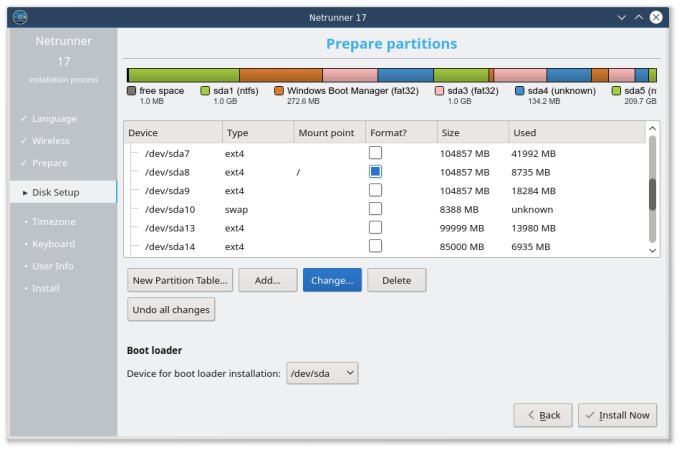Click the '/' mount point of sda8
This screenshot has width=680, height=450.
tap(298, 172)
